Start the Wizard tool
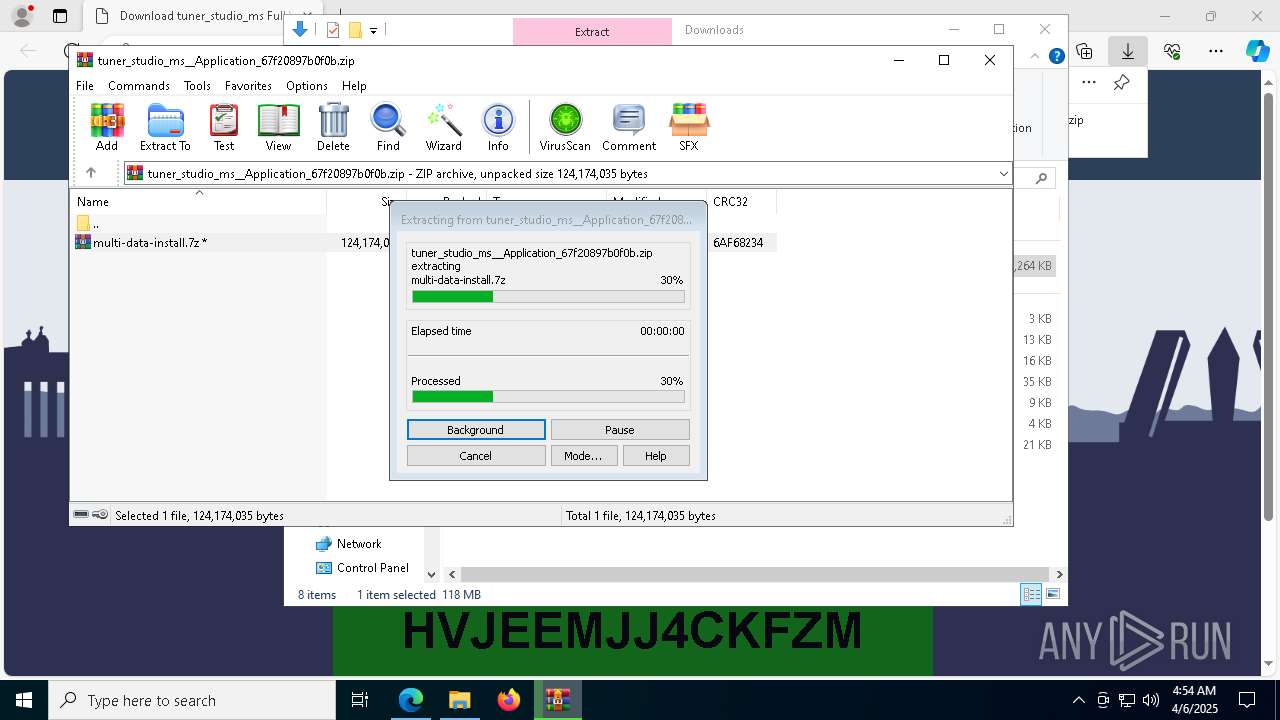The height and width of the screenshot is (720, 1280). tap(443, 127)
